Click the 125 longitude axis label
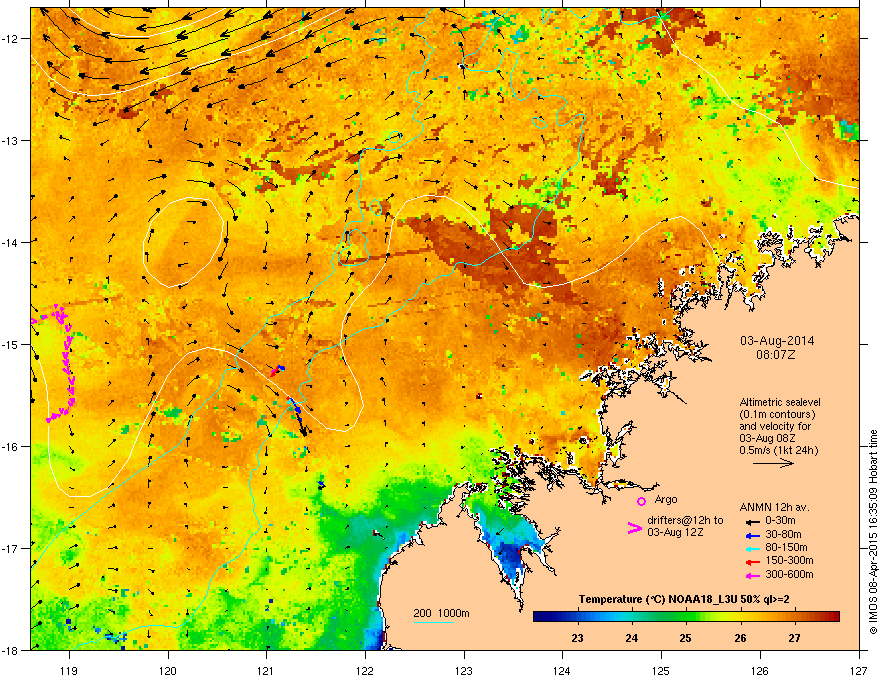 pos(661,670)
